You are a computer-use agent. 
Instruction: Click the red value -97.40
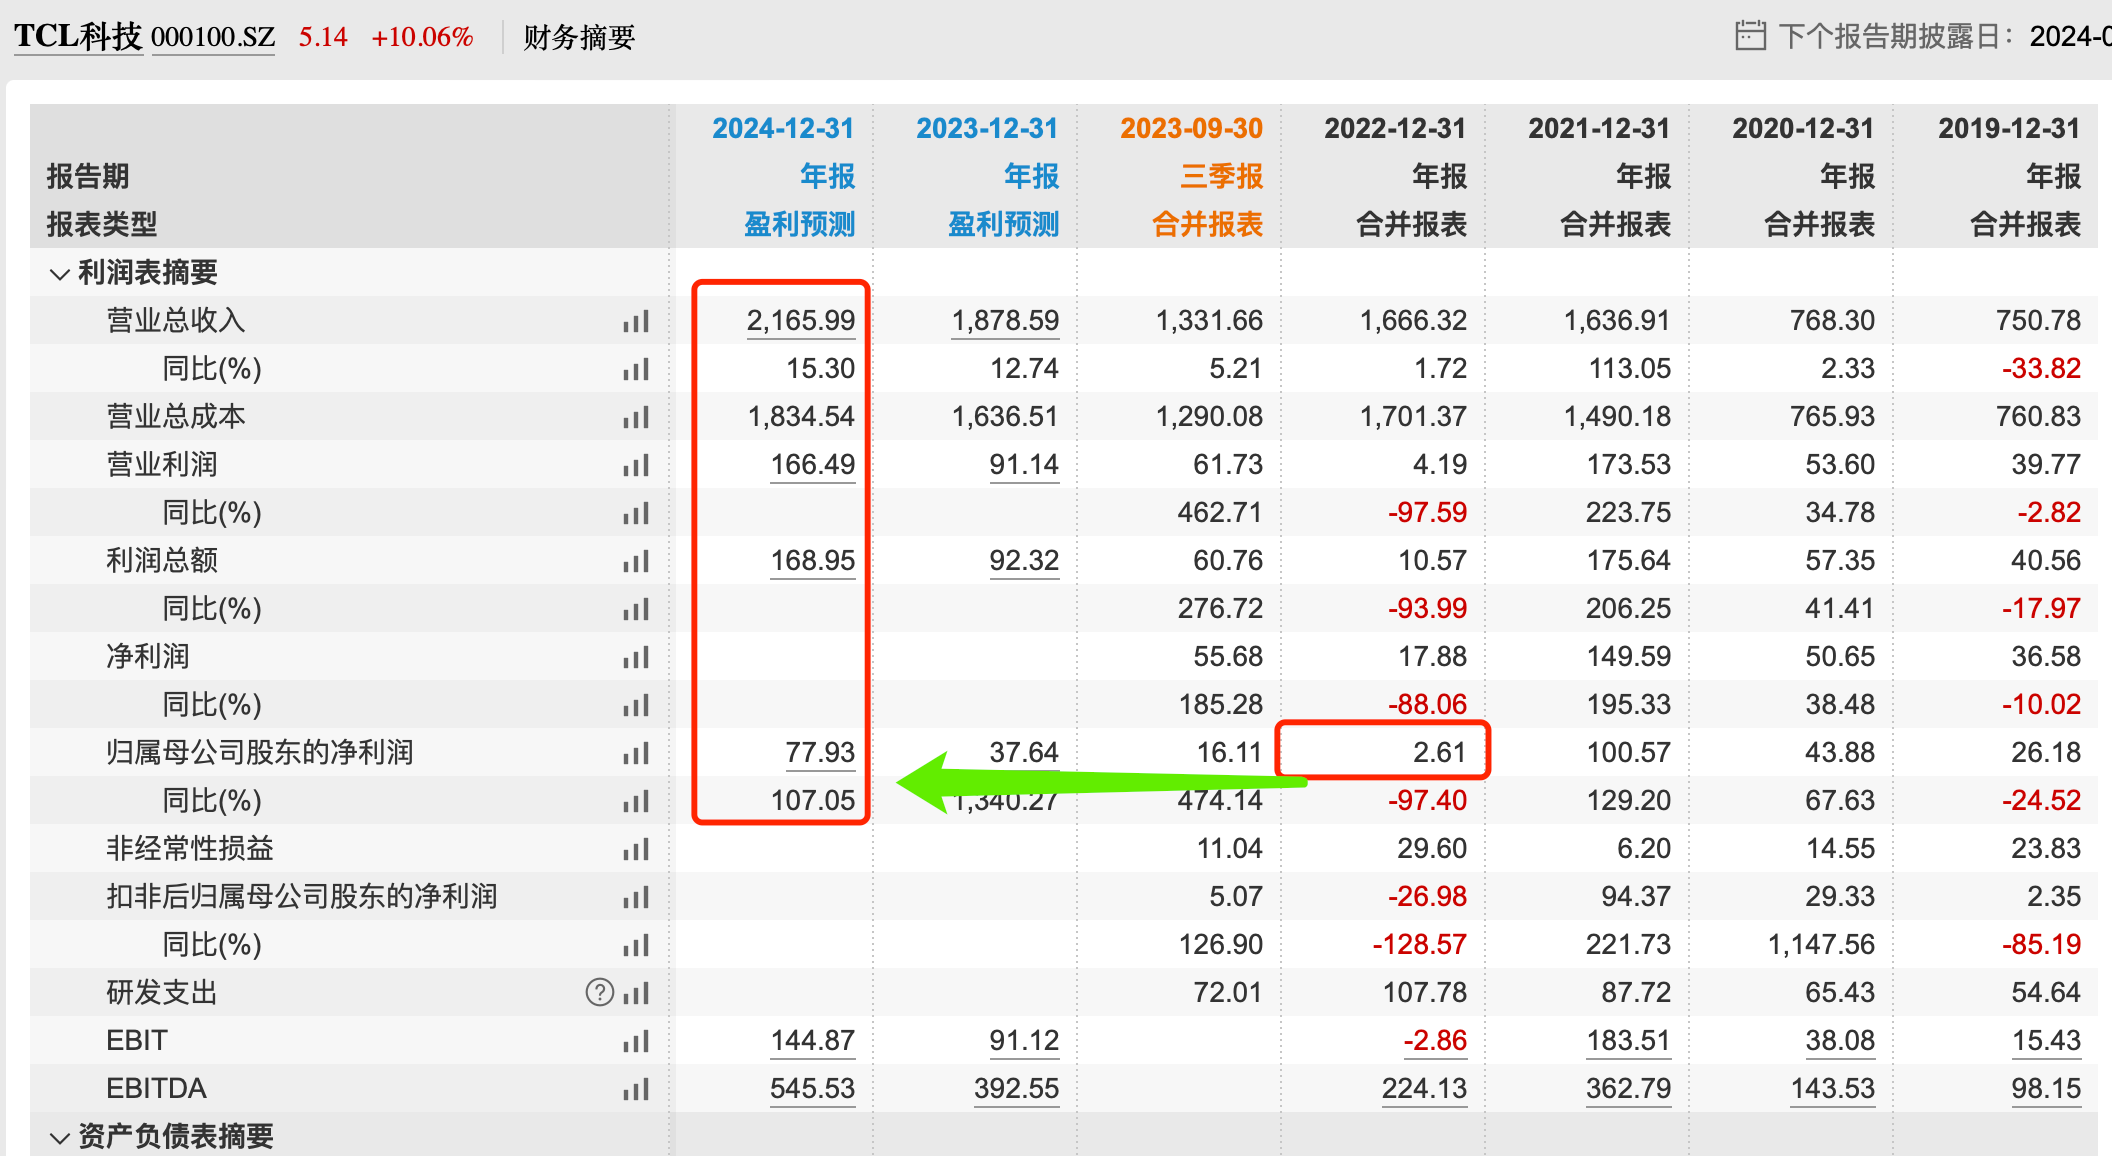[x=1427, y=801]
